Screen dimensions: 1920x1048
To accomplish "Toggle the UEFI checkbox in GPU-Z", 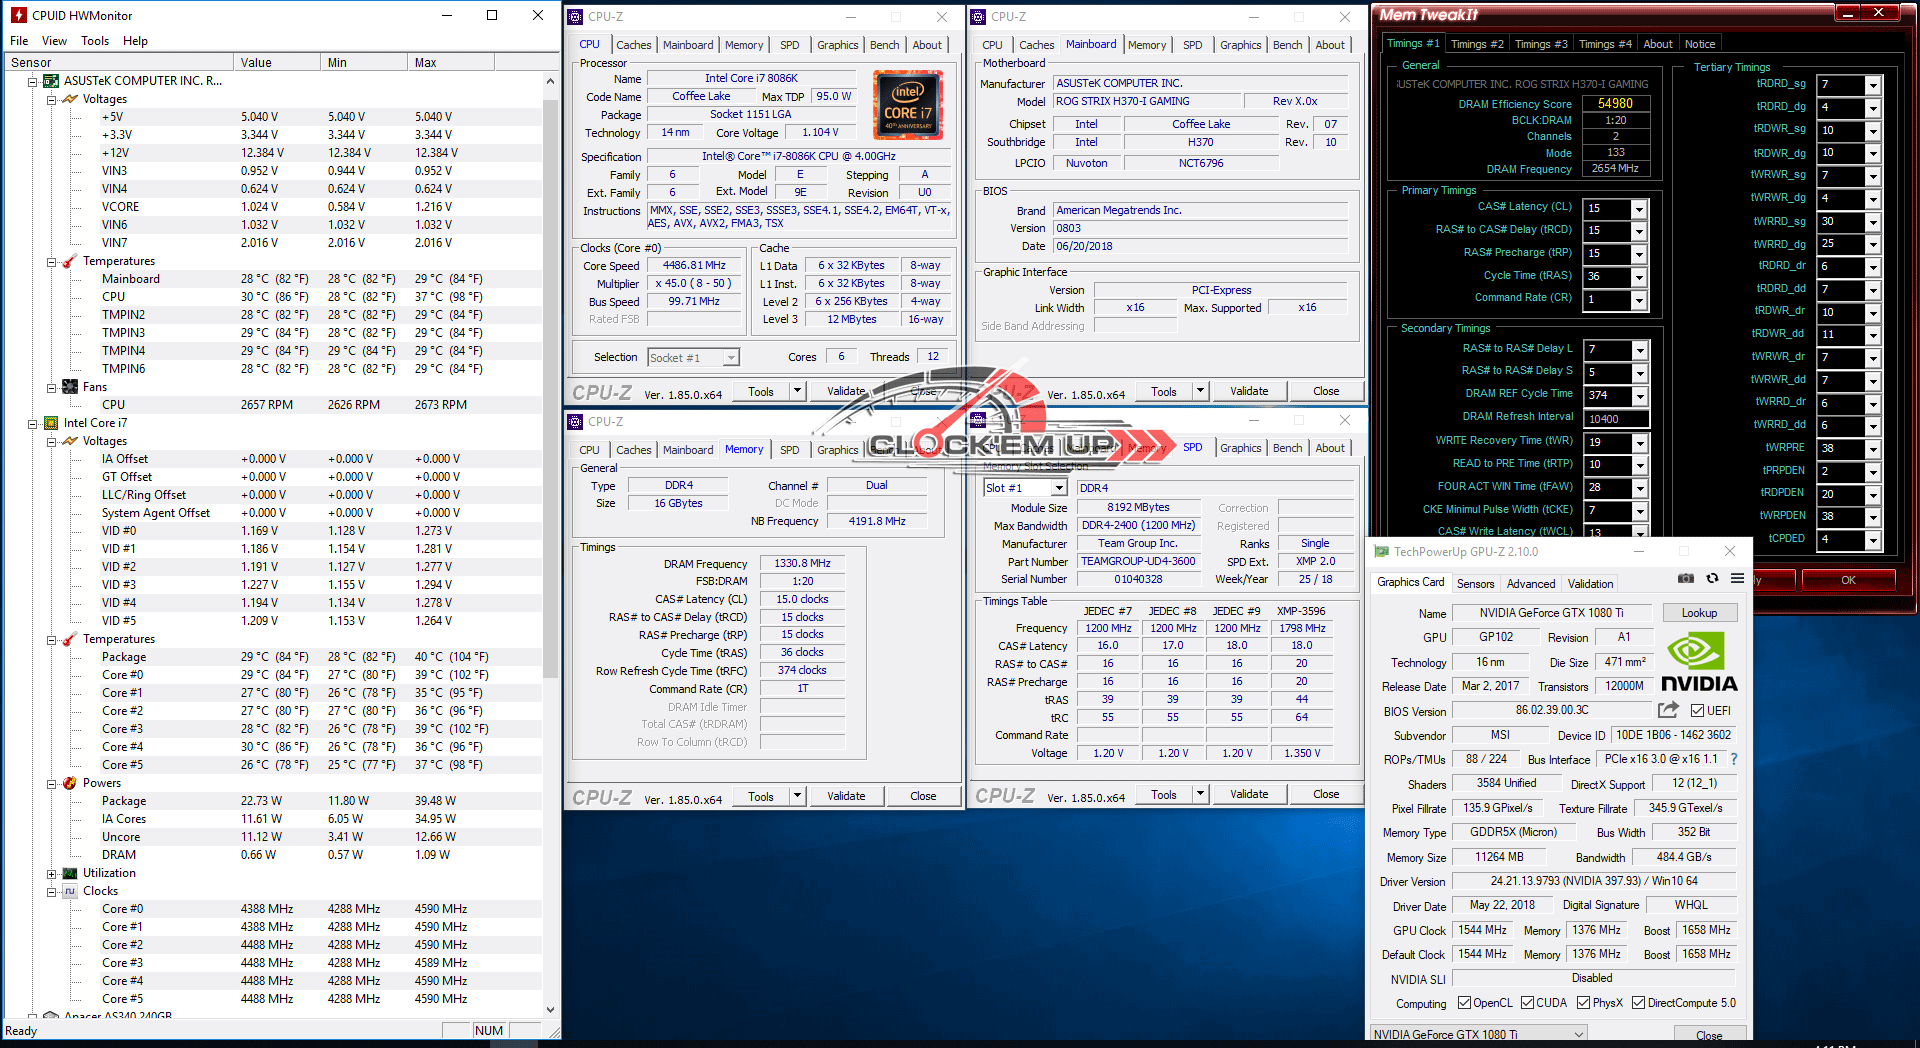I will tap(1698, 711).
